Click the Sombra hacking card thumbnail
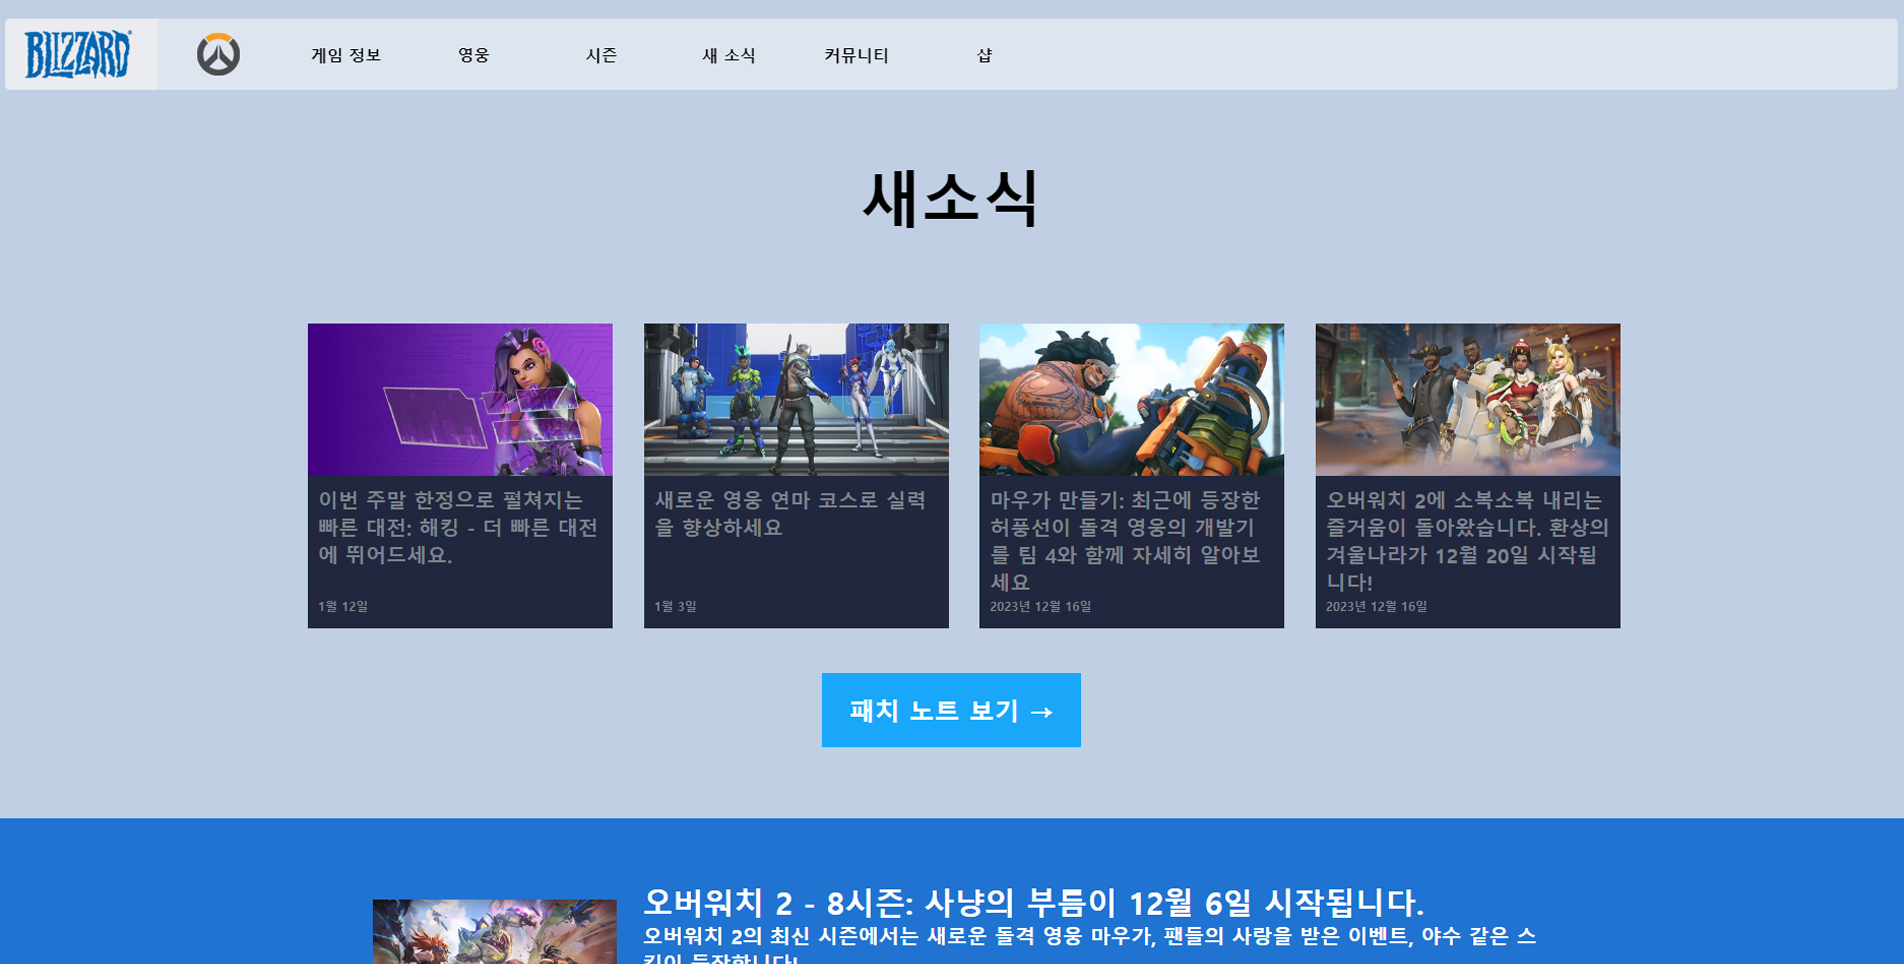The height and width of the screenshot is (964, 1904). point(459,399)
